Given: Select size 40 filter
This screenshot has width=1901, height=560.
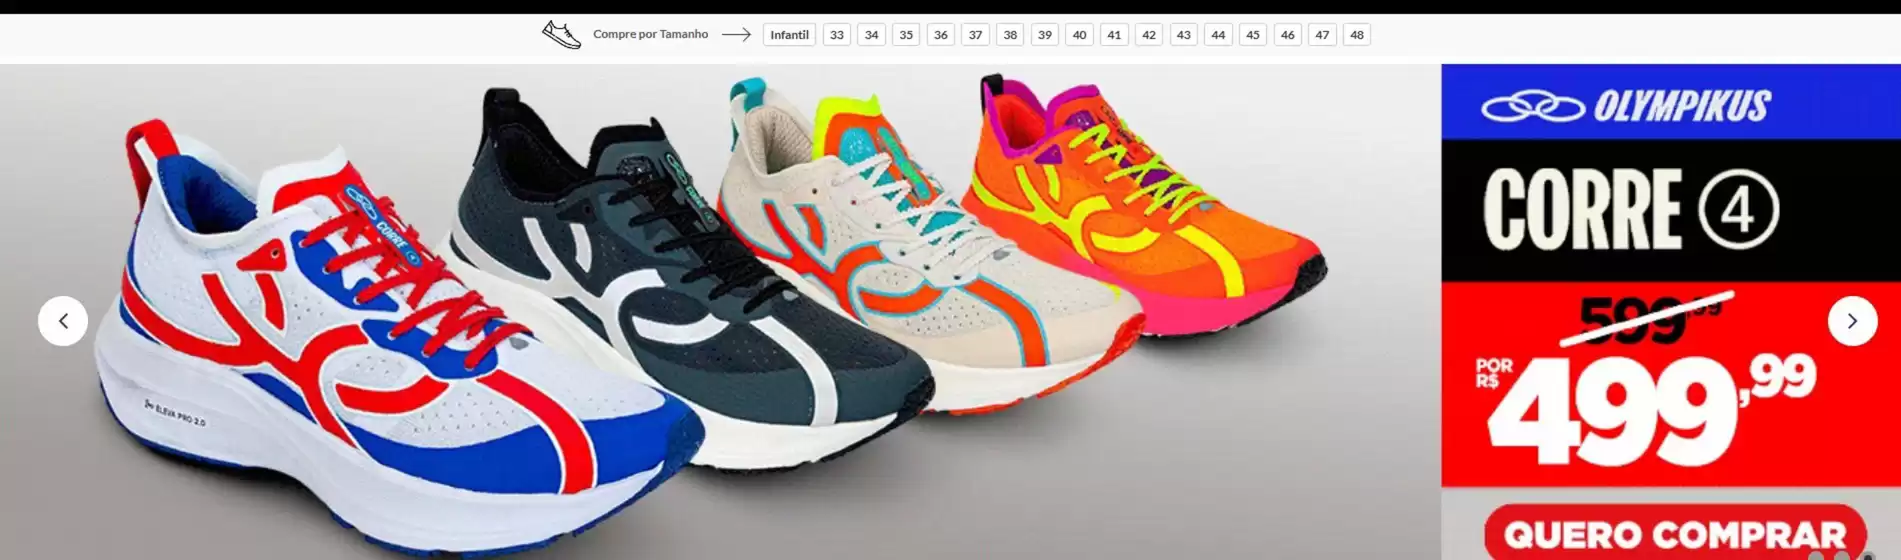Looking at the screenshot, I should pyautogui.click(x=1079, y=35).
